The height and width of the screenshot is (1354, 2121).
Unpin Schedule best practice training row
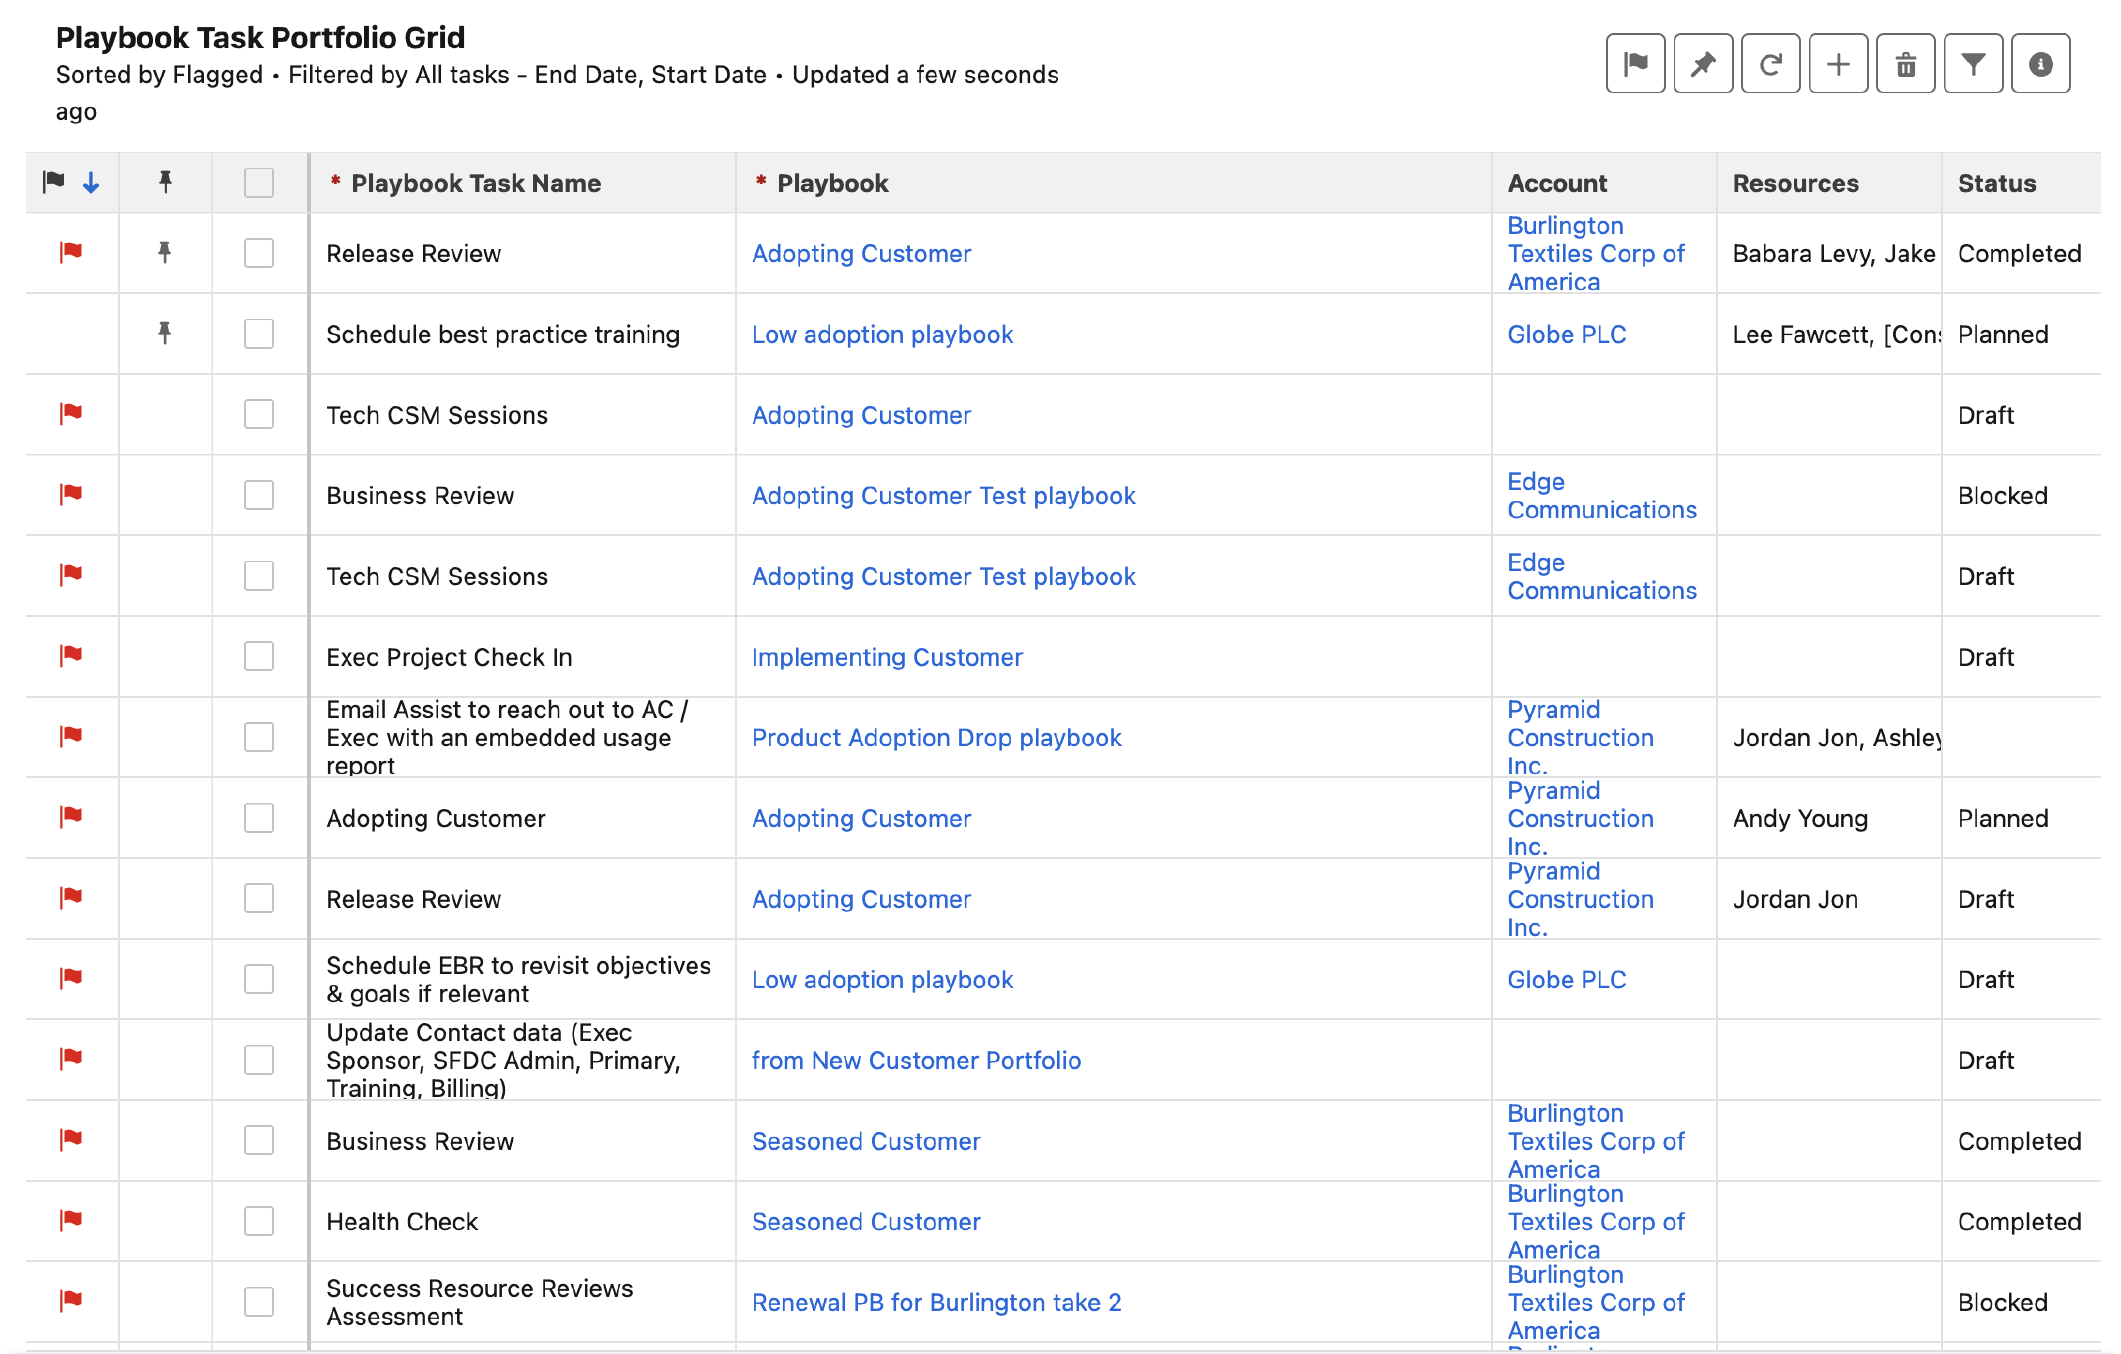pyautogui.click(x=165, y=333)
